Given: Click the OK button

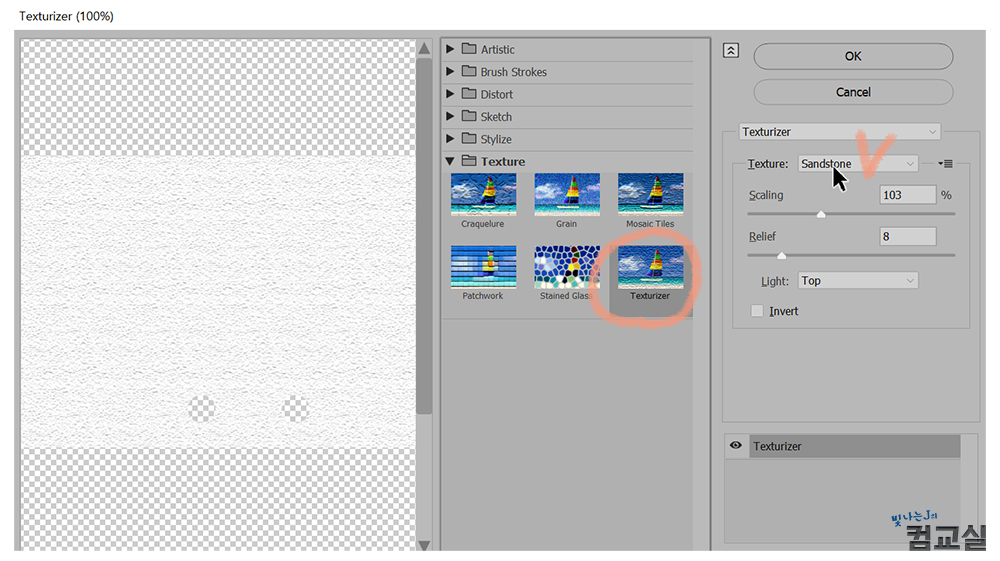Looking at the screenshot, I should [853, 56].
